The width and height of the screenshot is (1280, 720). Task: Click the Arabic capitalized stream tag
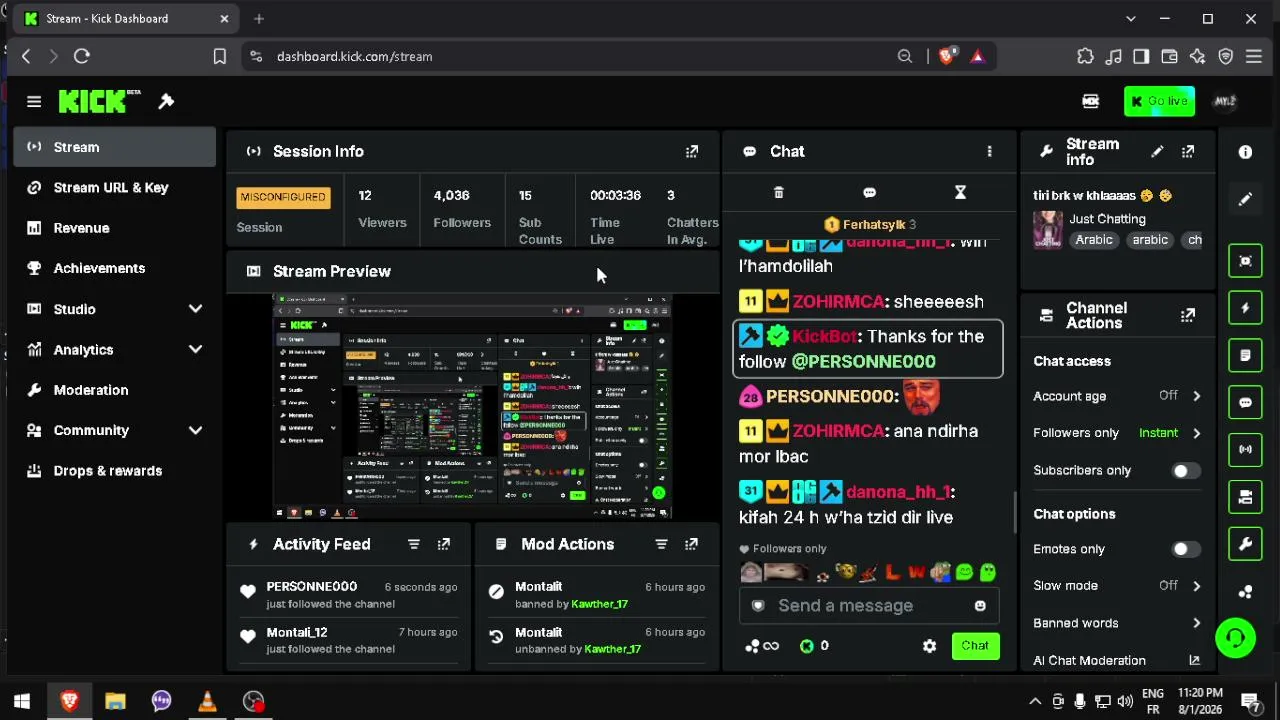pyautogui.click(x=1094, y=240)
